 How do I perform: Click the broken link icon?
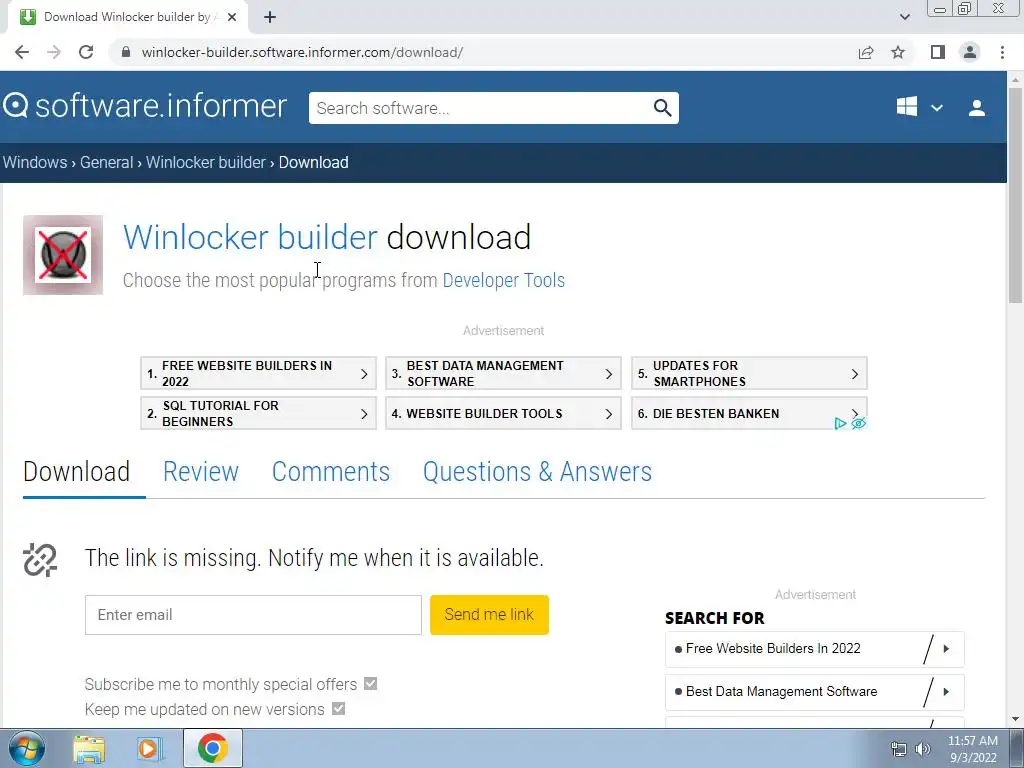point(40,560)
